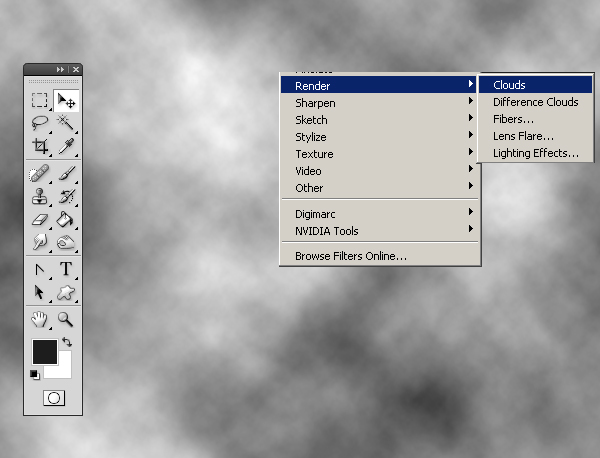Select the Pen path tool
The image size is (600, 458).
click(x=39, y=269)
